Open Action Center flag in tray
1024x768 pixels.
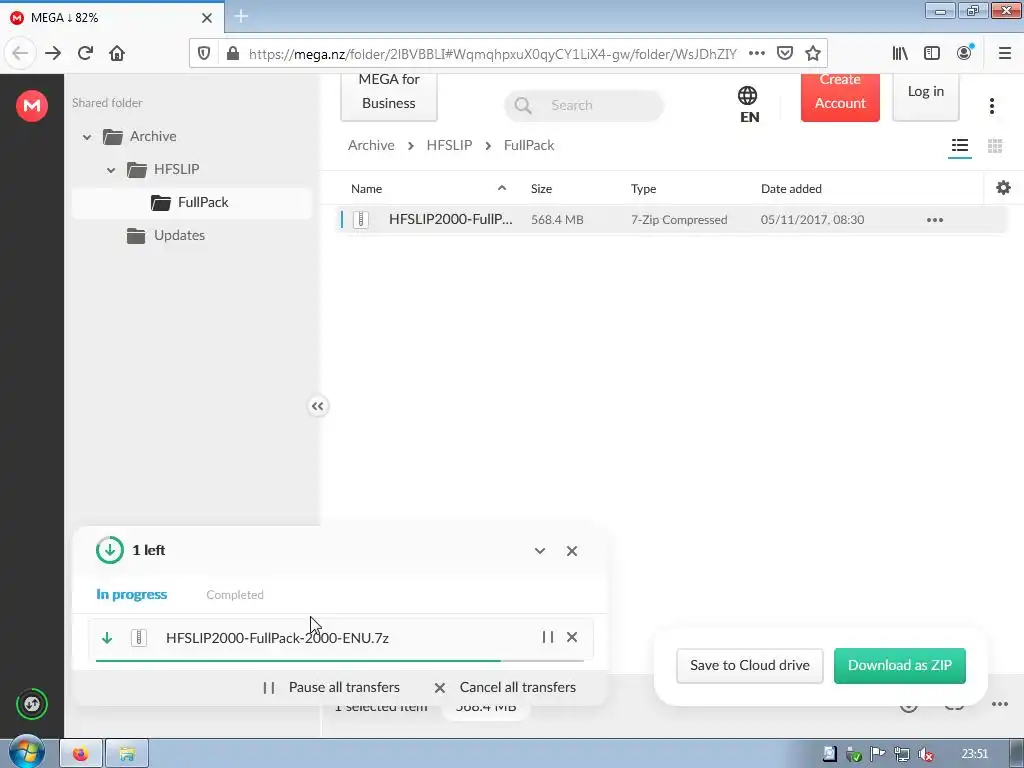pyautogui.click(x=877, y=754)
